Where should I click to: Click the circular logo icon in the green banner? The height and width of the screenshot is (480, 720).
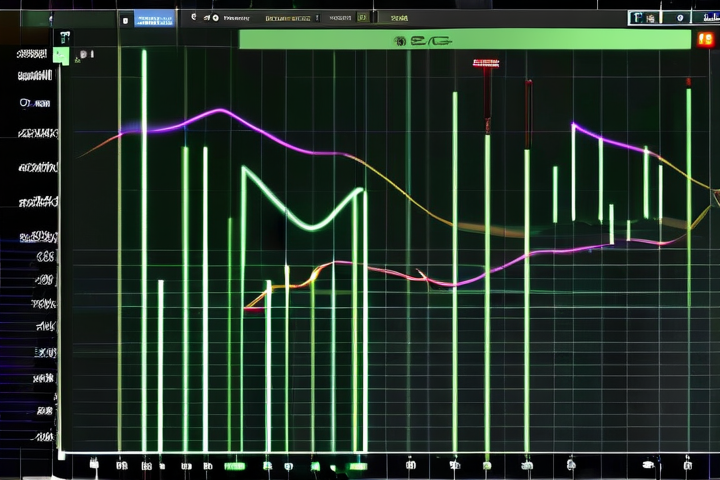point(400,41)
